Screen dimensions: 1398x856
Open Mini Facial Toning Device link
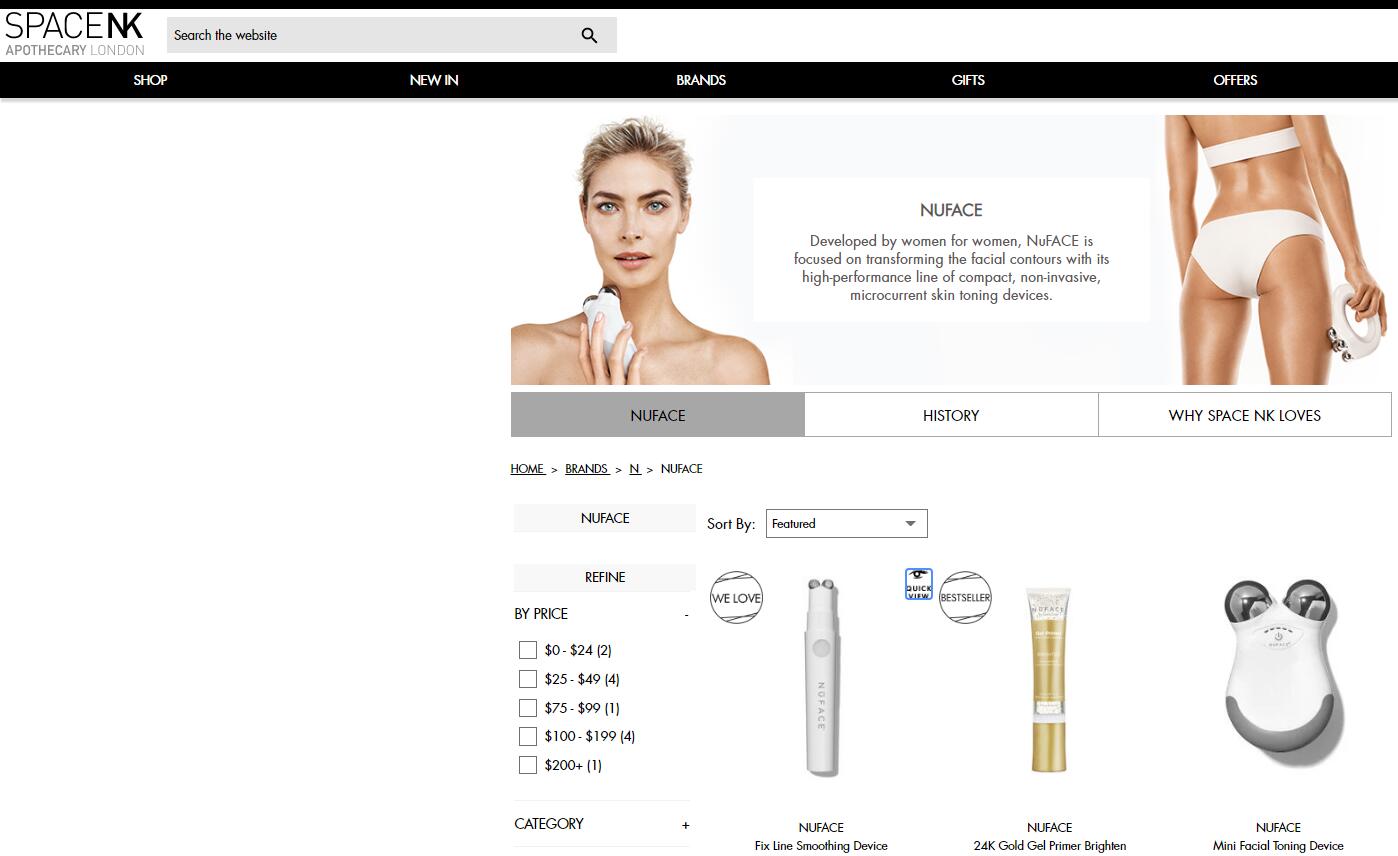(x=1278, y=846)
